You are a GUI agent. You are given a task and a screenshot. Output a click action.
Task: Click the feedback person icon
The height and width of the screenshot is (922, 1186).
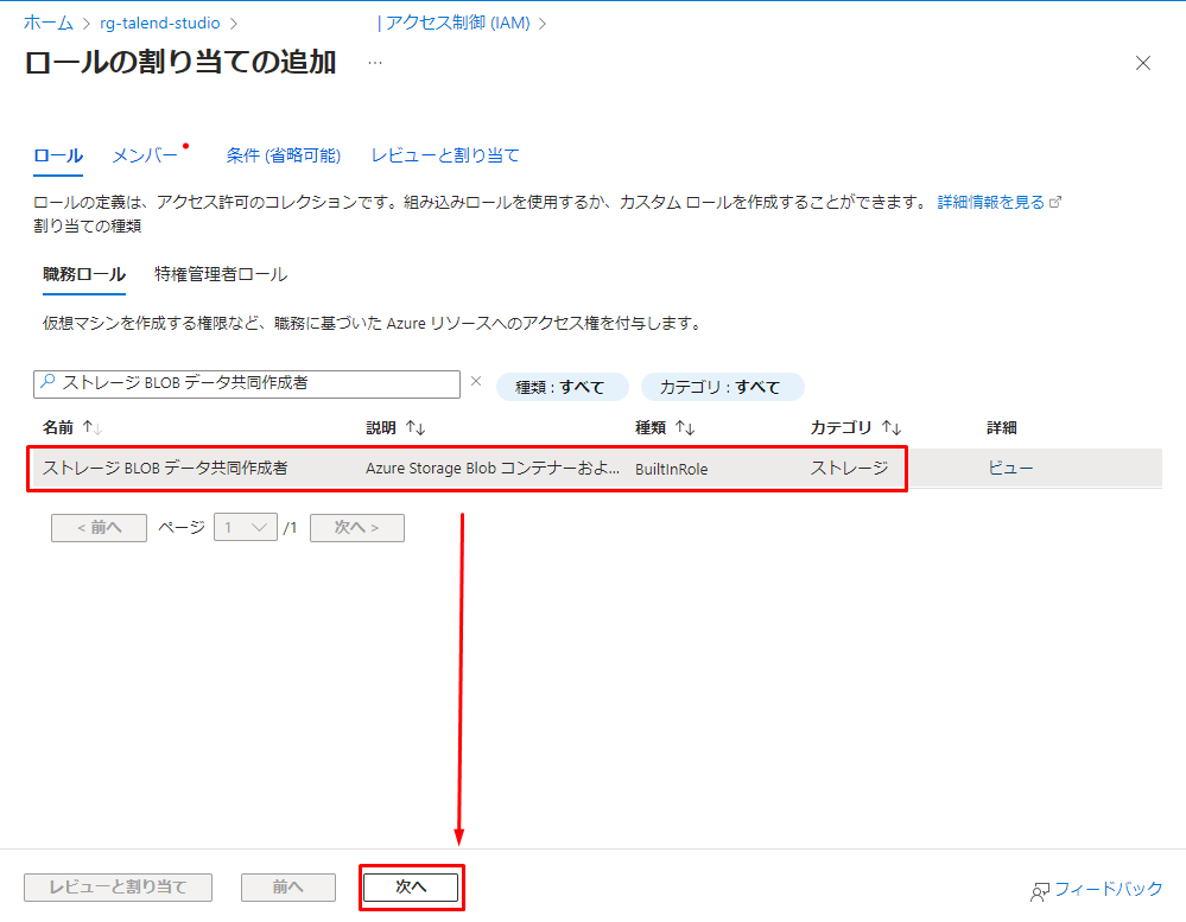(x=1039, y=892)
